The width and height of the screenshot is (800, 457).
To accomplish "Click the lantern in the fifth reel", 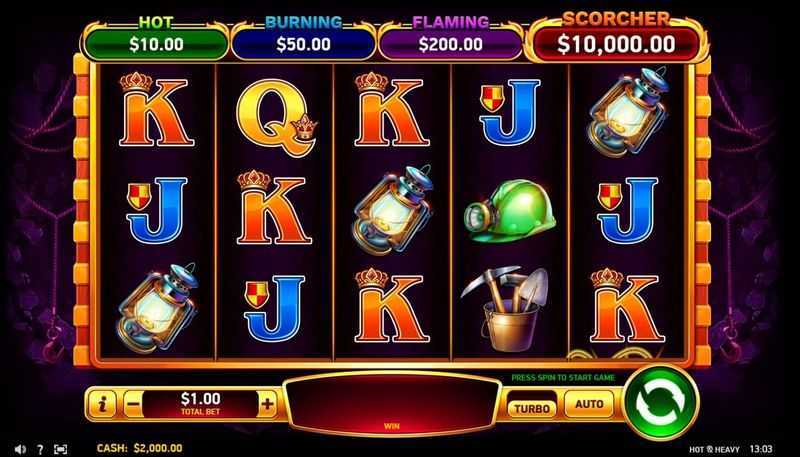I will coord(629,112).
